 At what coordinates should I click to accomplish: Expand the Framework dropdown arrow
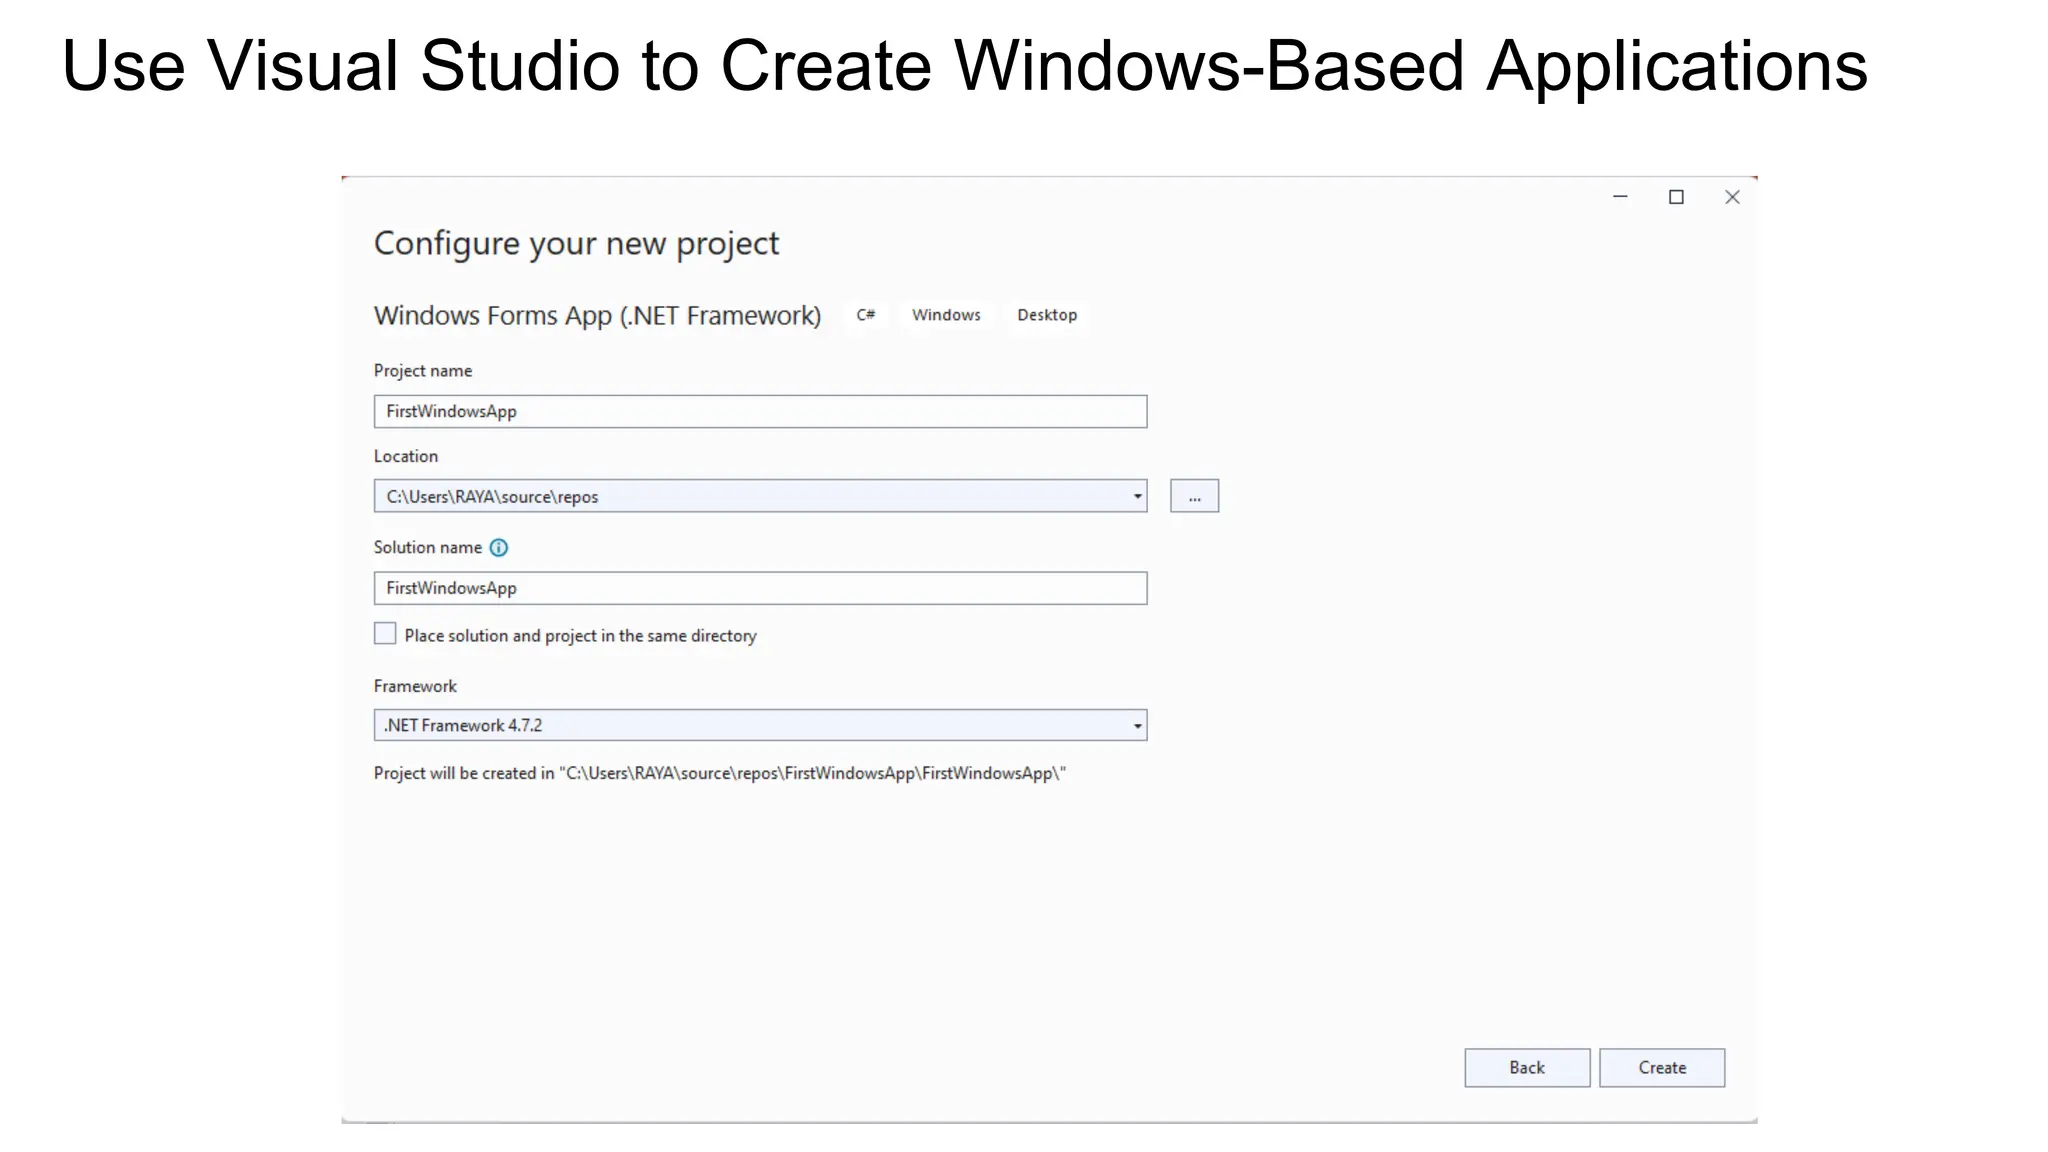1137,726
